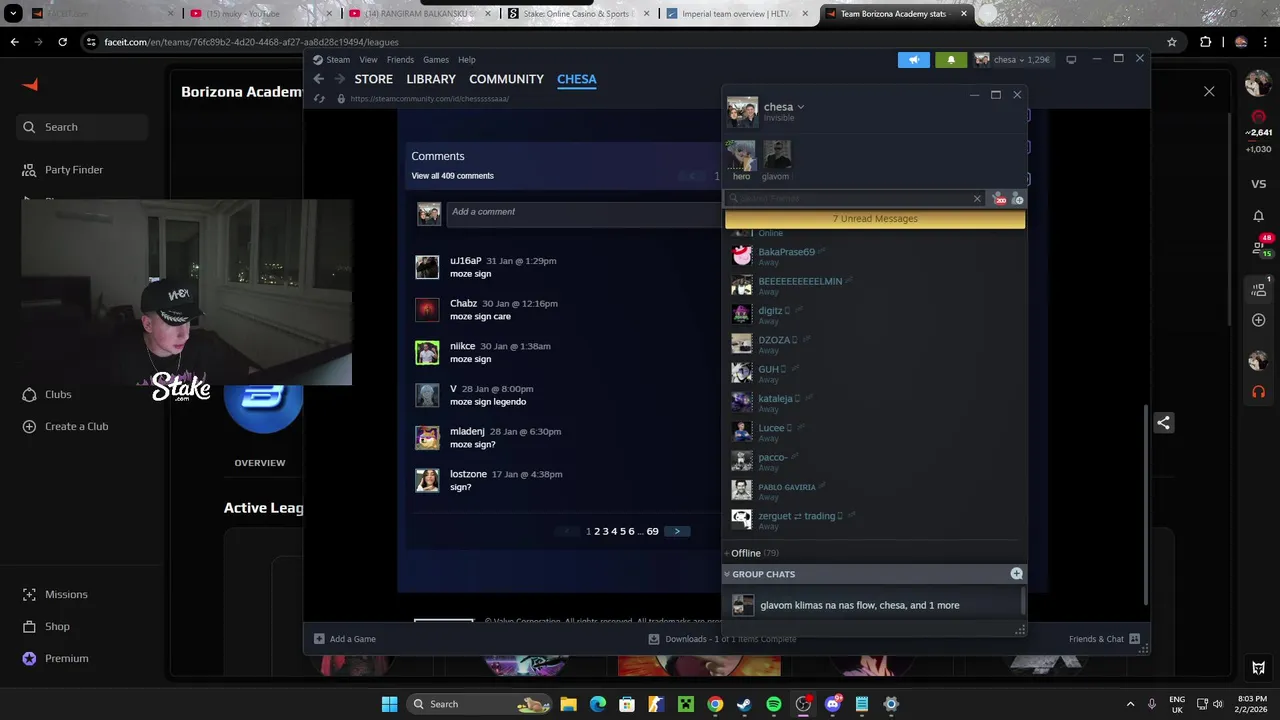This screenshot has height=720, width=1280.
Task: Click the Steam logo in the Steam menu bar
Action: click(318, 60)
